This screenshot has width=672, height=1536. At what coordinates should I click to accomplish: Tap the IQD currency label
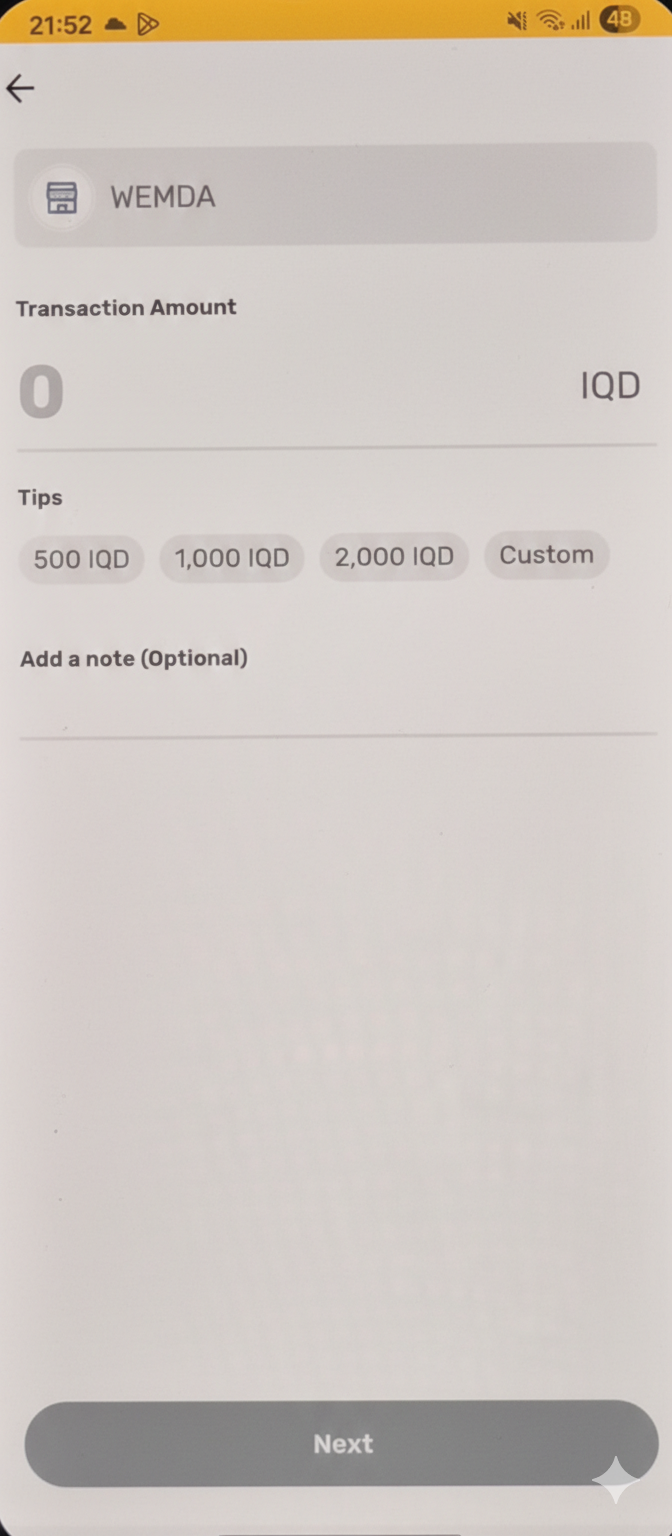pos(610,386)
